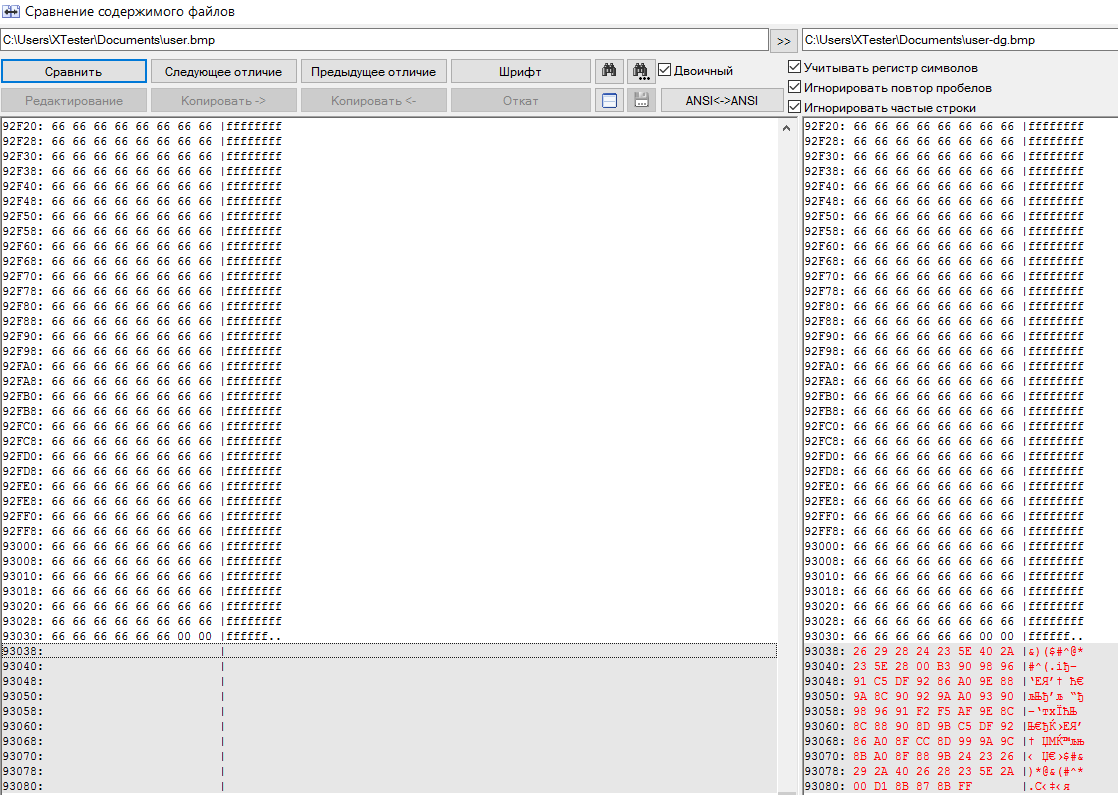This screenshot has width=1118, height=795.
Task: Toggle Игнорировать частые строки checkbox
Action: click(795, 107)
